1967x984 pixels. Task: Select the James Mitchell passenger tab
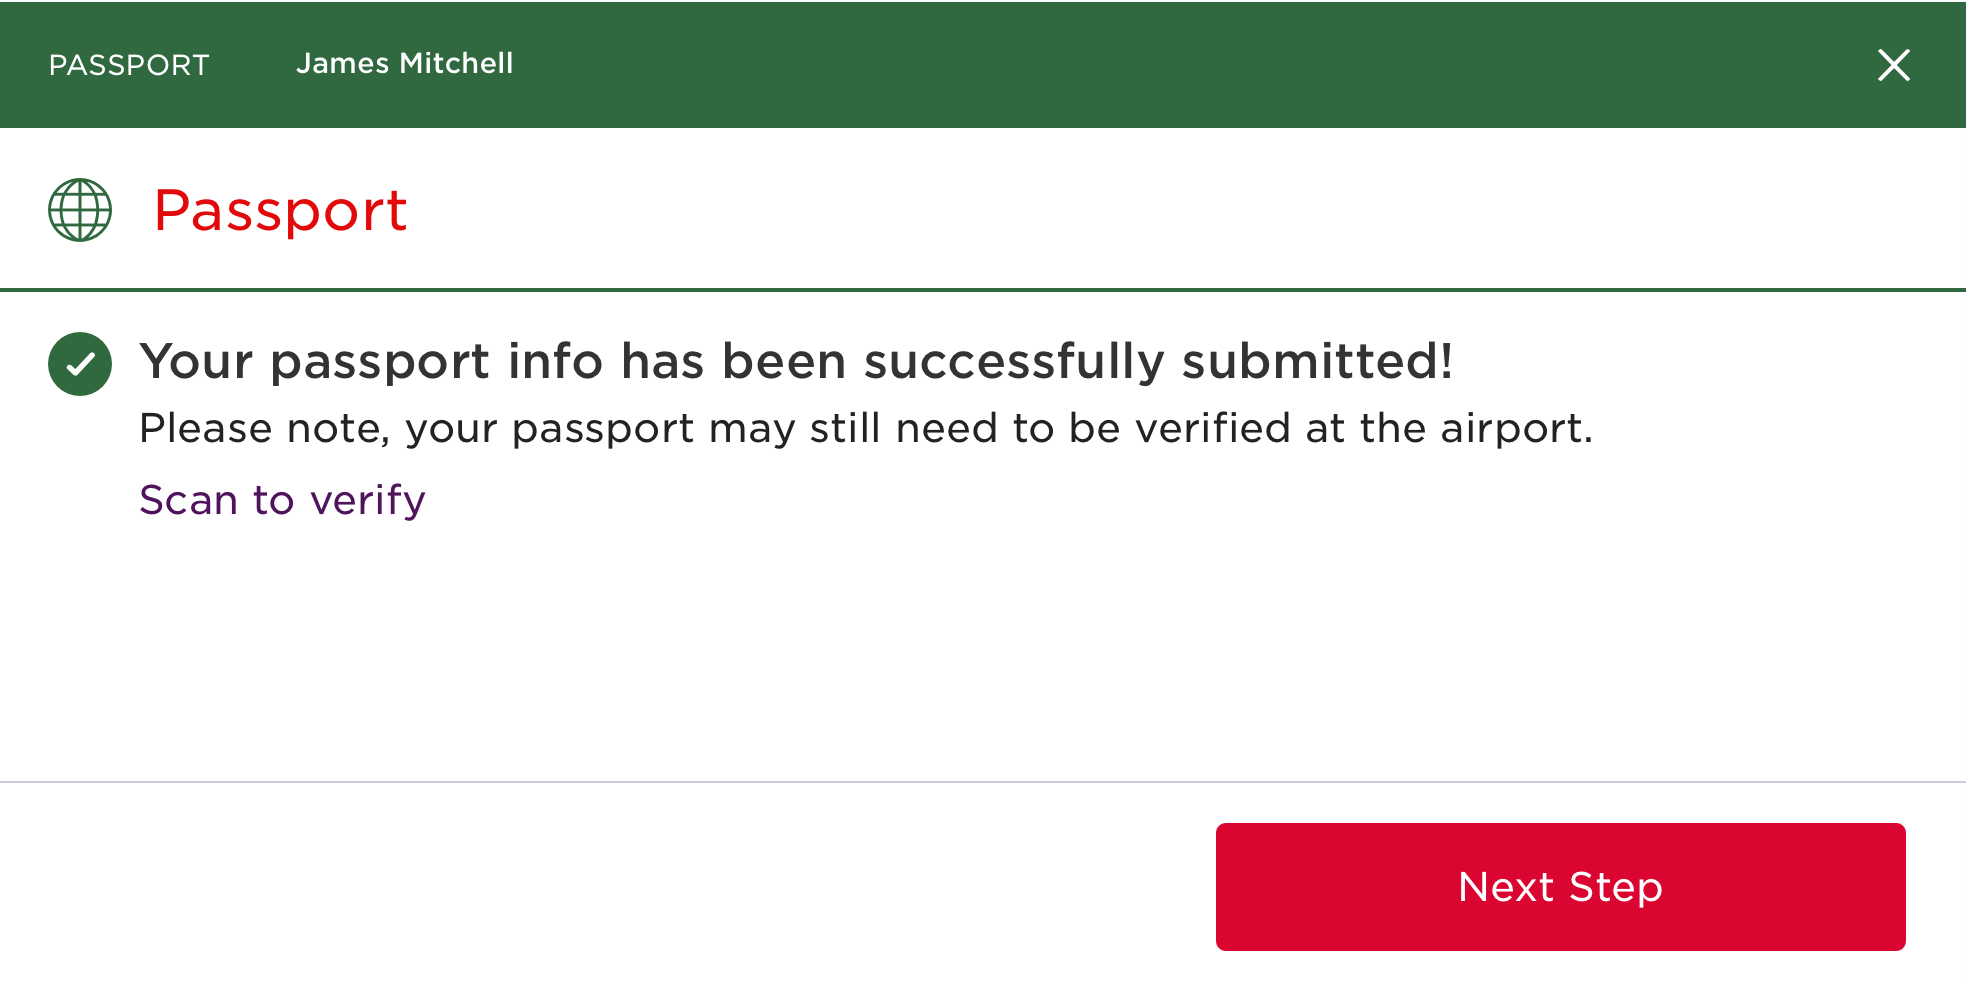[404, 63]
